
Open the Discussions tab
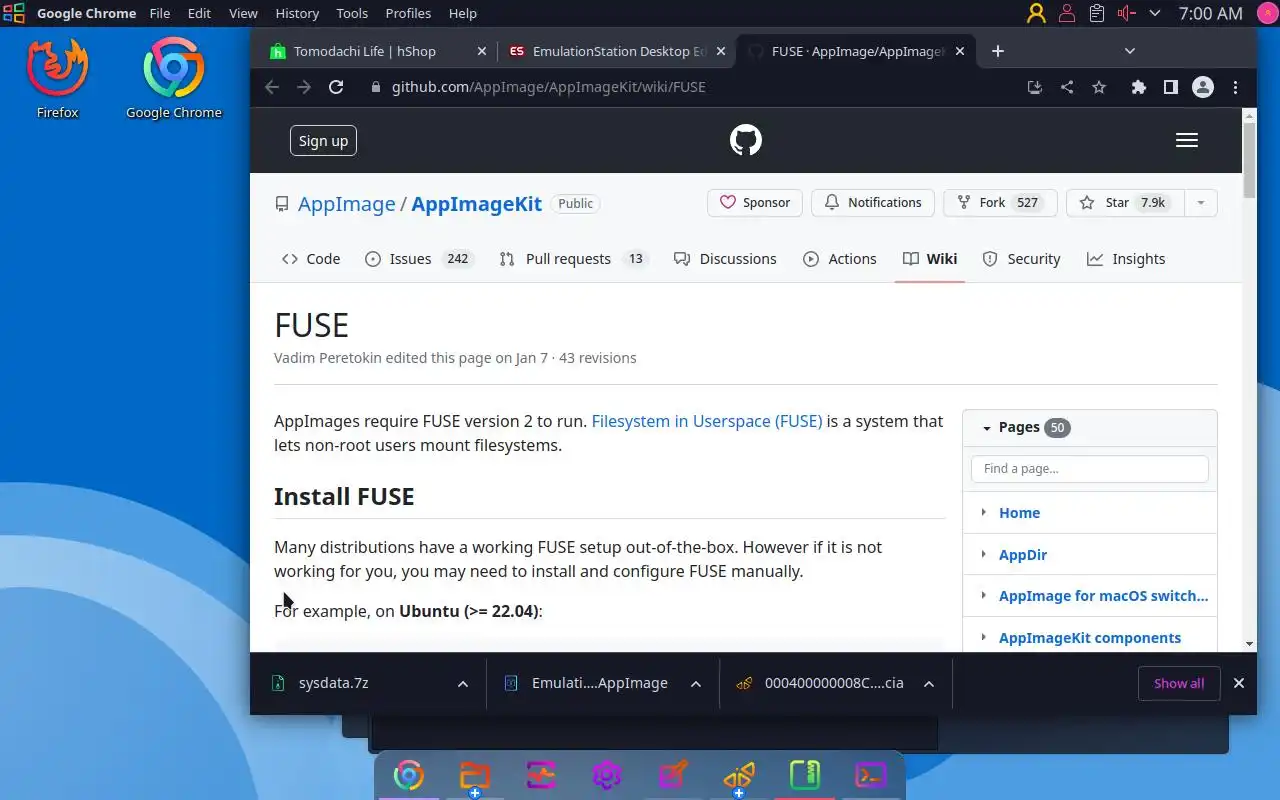725,259
